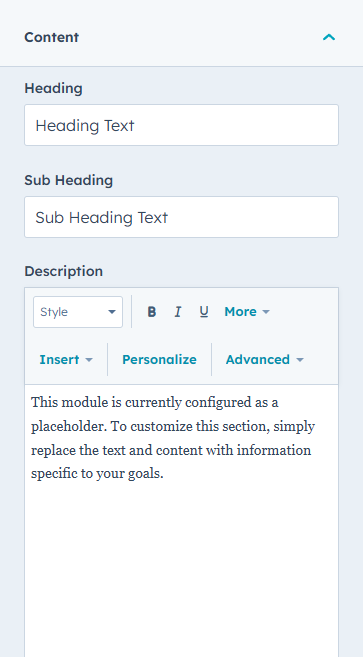363x657 pixels.
Task: Place cursor in the description paragraph text
Action: (x=173, y=438)
